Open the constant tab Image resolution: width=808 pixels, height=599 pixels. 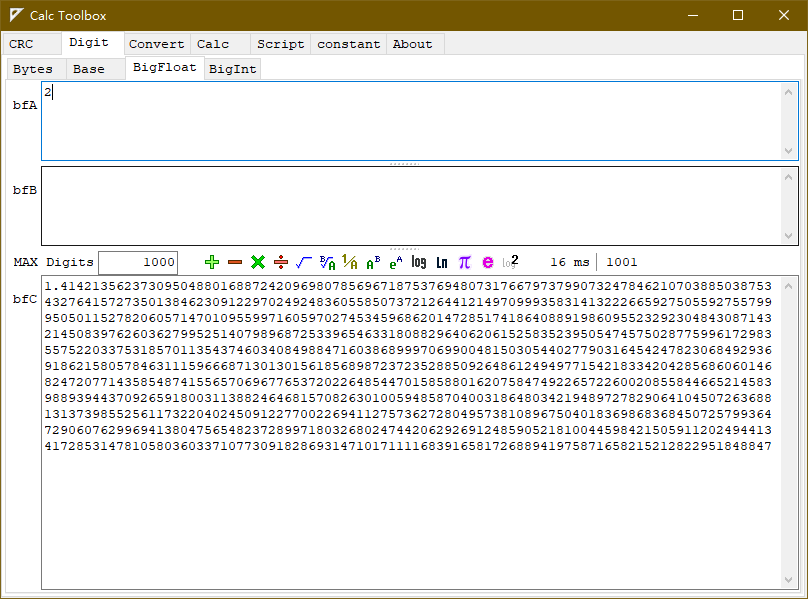[x=348, y=44]
